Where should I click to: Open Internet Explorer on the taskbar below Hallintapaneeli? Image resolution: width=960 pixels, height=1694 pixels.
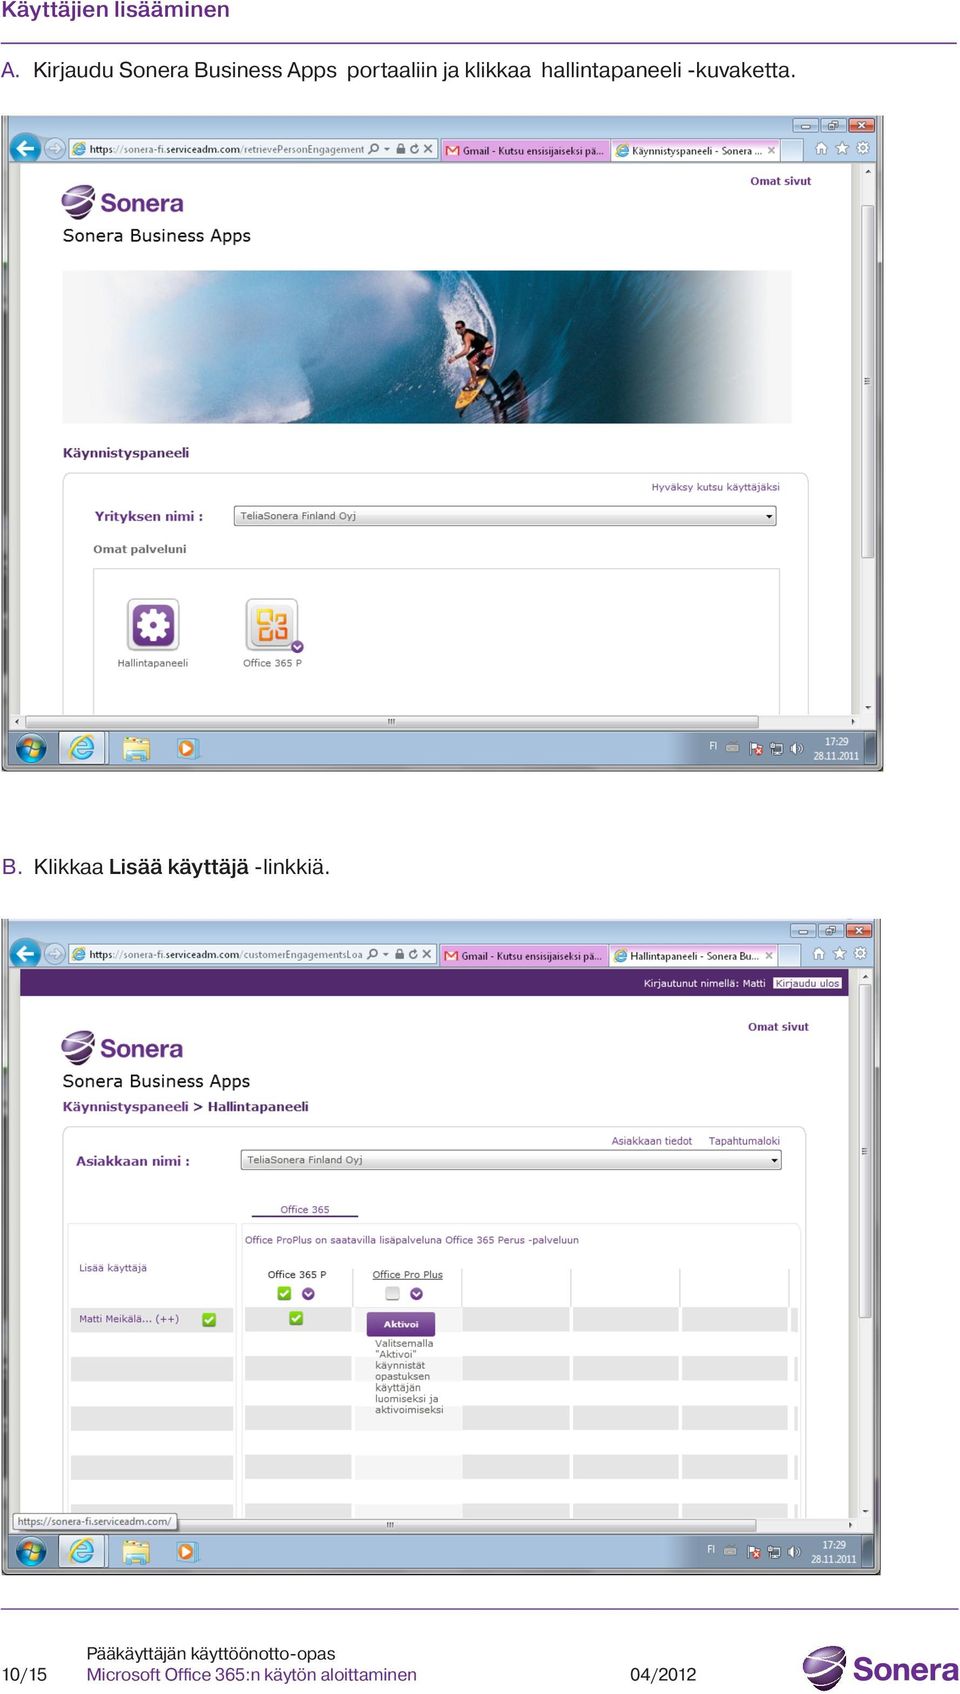[82, 1551]
